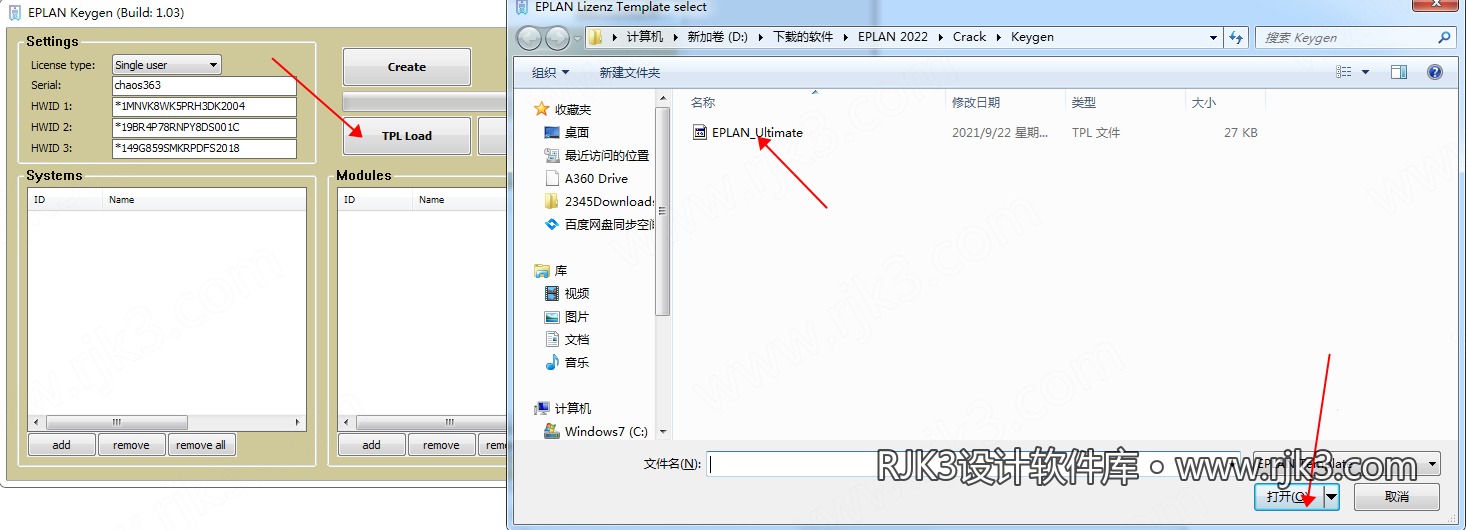Image resolution: width=1468 pixels, height=530 pixels.
Task: Click remove button under Modules list
Action: coord(441,445)
